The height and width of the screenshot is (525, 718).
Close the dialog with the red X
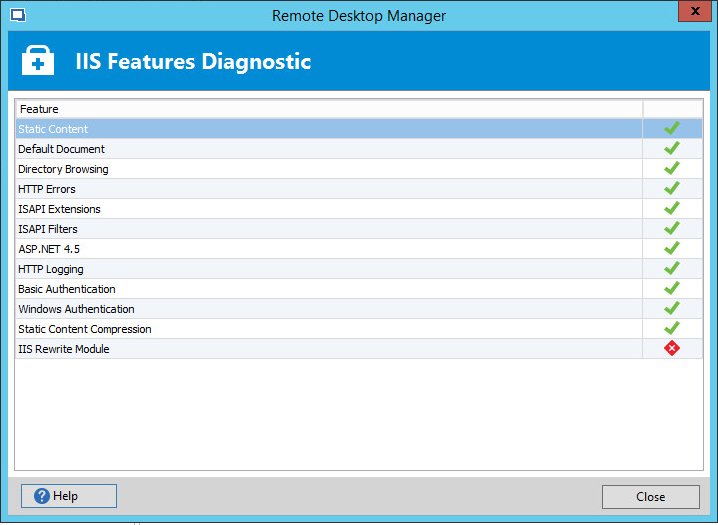tap(695, 11)
